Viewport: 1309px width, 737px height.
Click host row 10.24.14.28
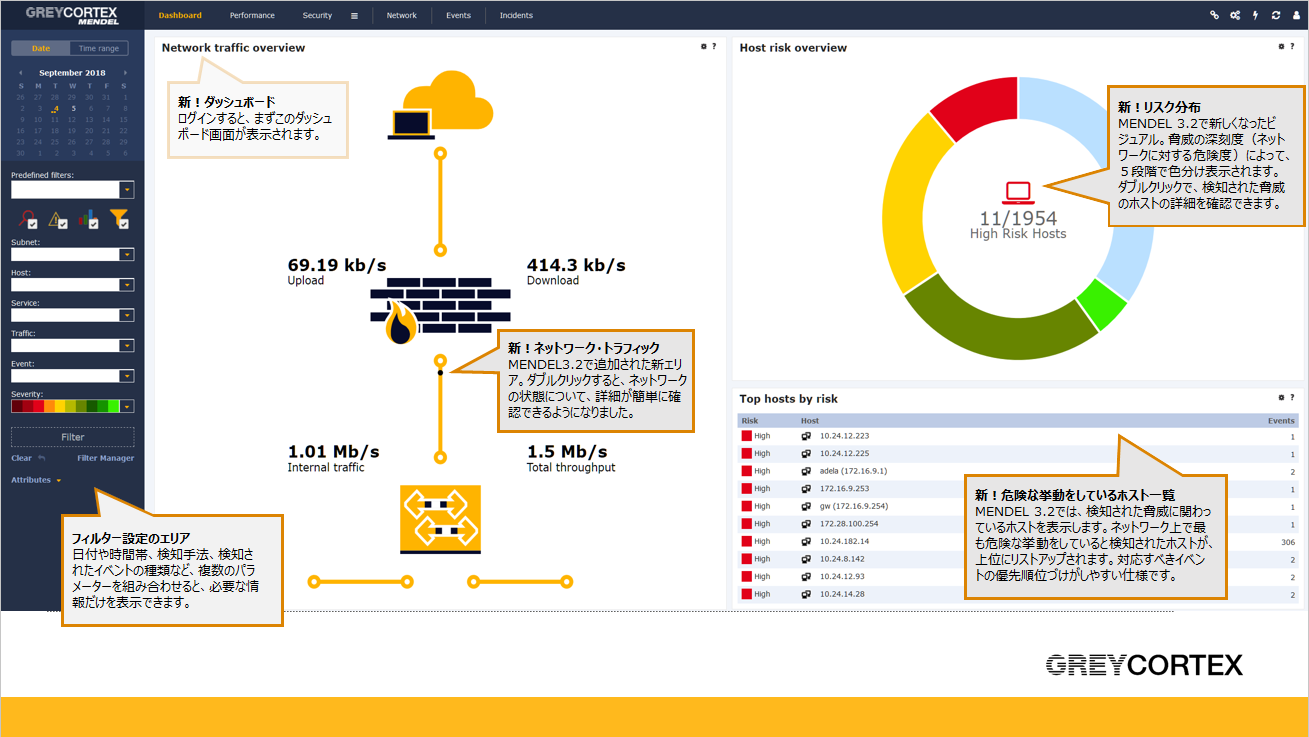(x=1018, y=594)
